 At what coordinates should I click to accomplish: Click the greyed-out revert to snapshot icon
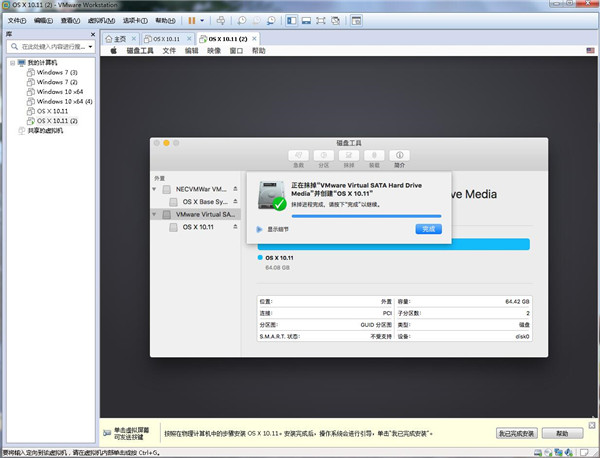pyautogui.click(x=256, y=21)
